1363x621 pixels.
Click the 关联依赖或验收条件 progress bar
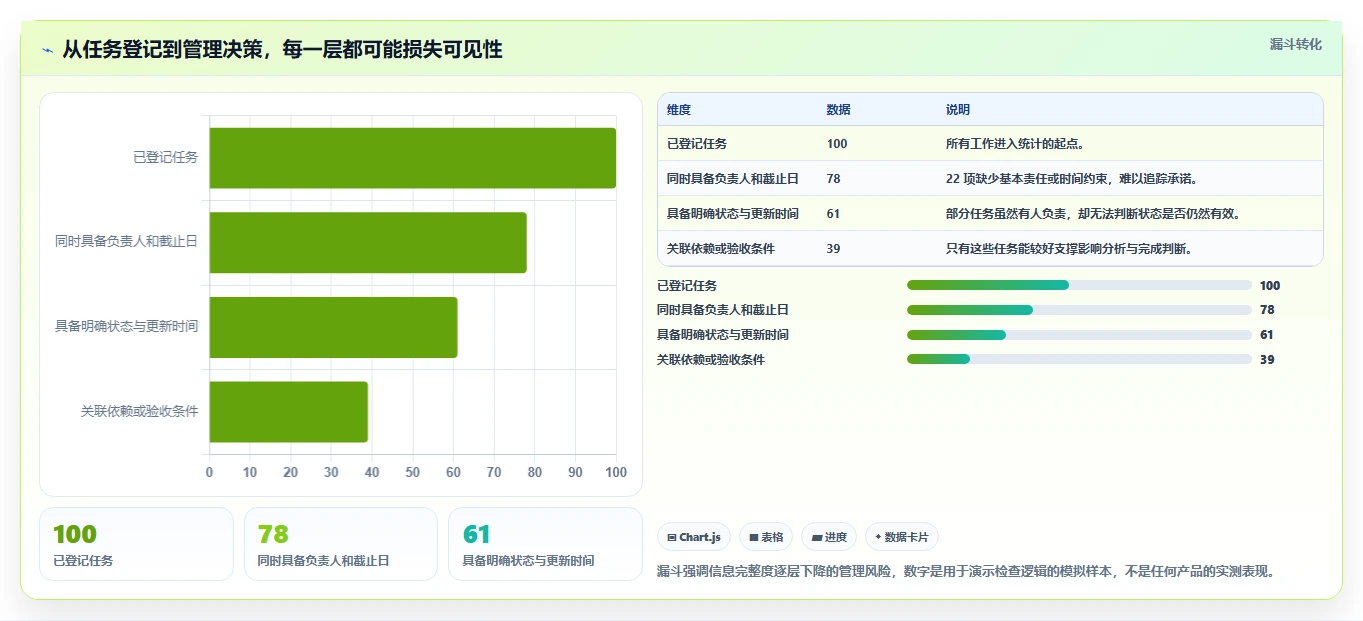[x=1079, y=359]
